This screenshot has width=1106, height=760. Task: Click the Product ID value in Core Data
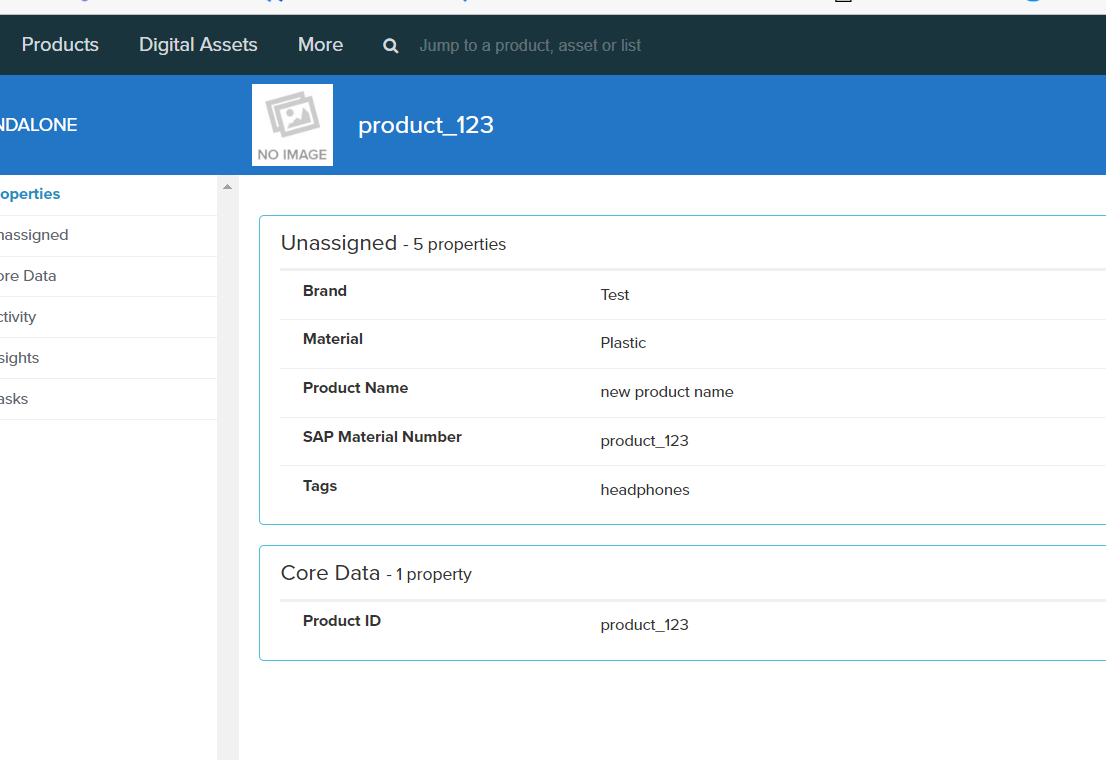(644, 625)
